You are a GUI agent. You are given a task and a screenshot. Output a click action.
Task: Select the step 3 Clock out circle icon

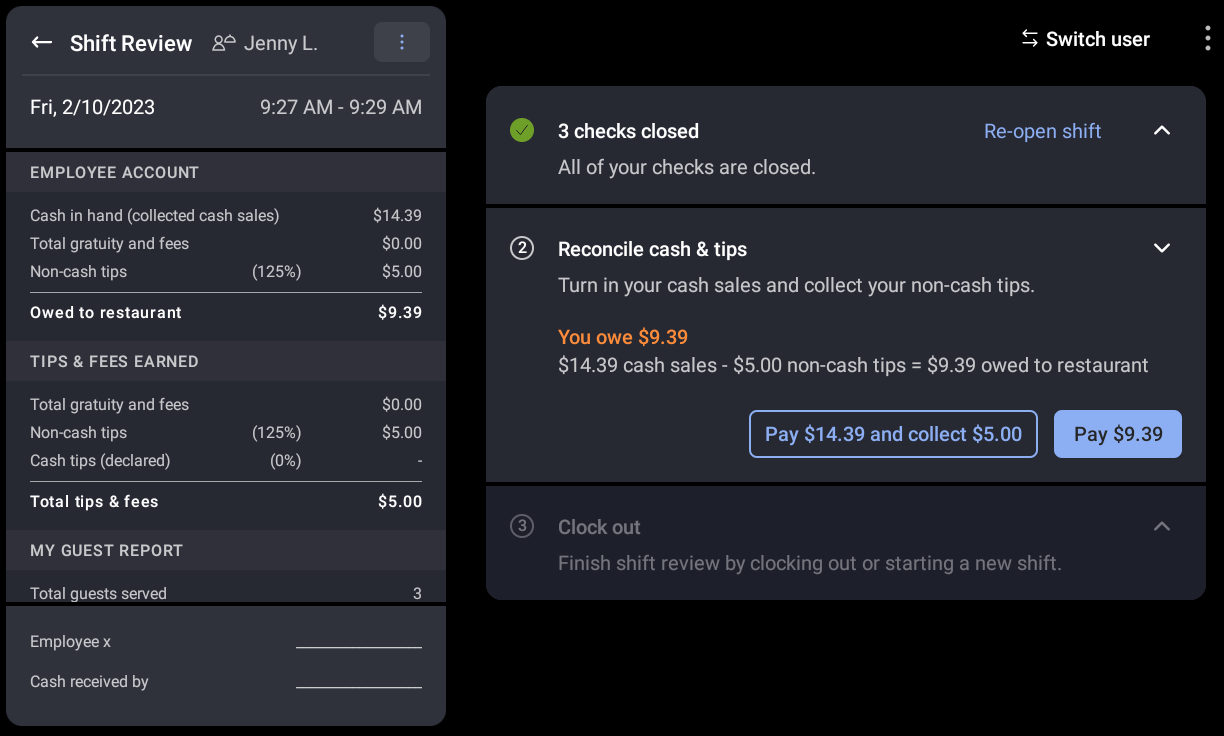pos(521,527)
